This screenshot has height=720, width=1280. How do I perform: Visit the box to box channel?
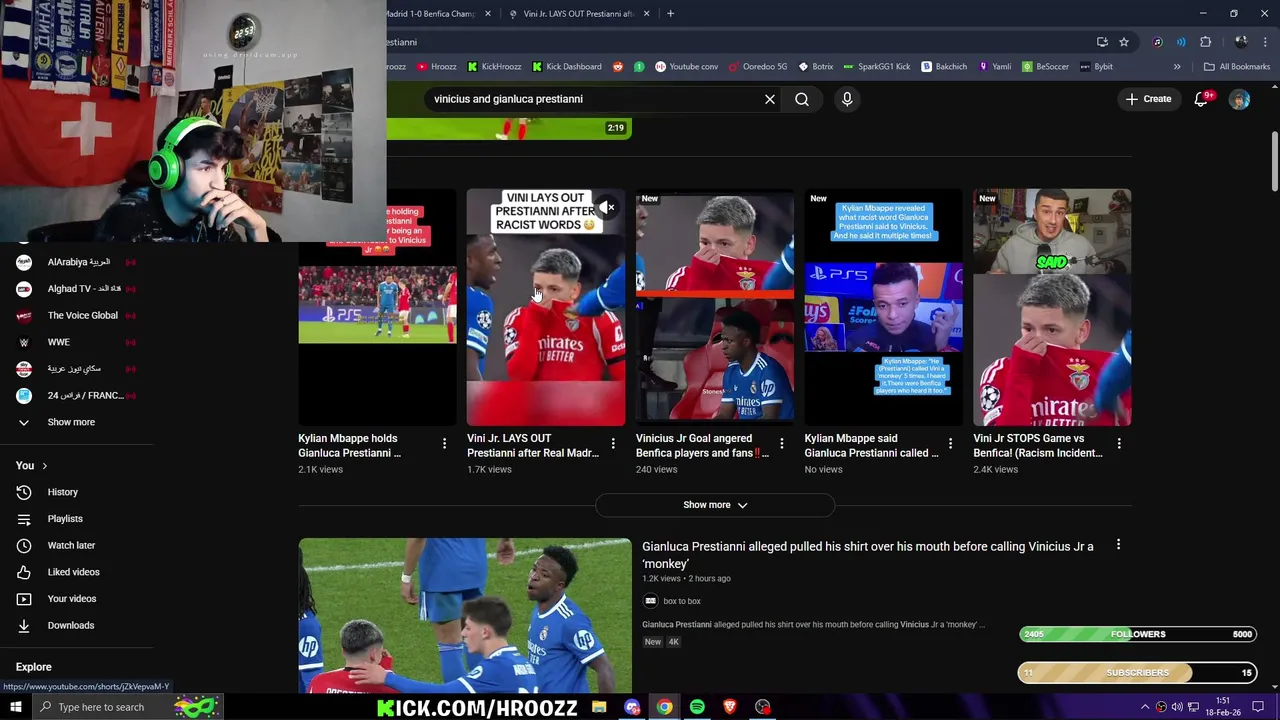681,601
